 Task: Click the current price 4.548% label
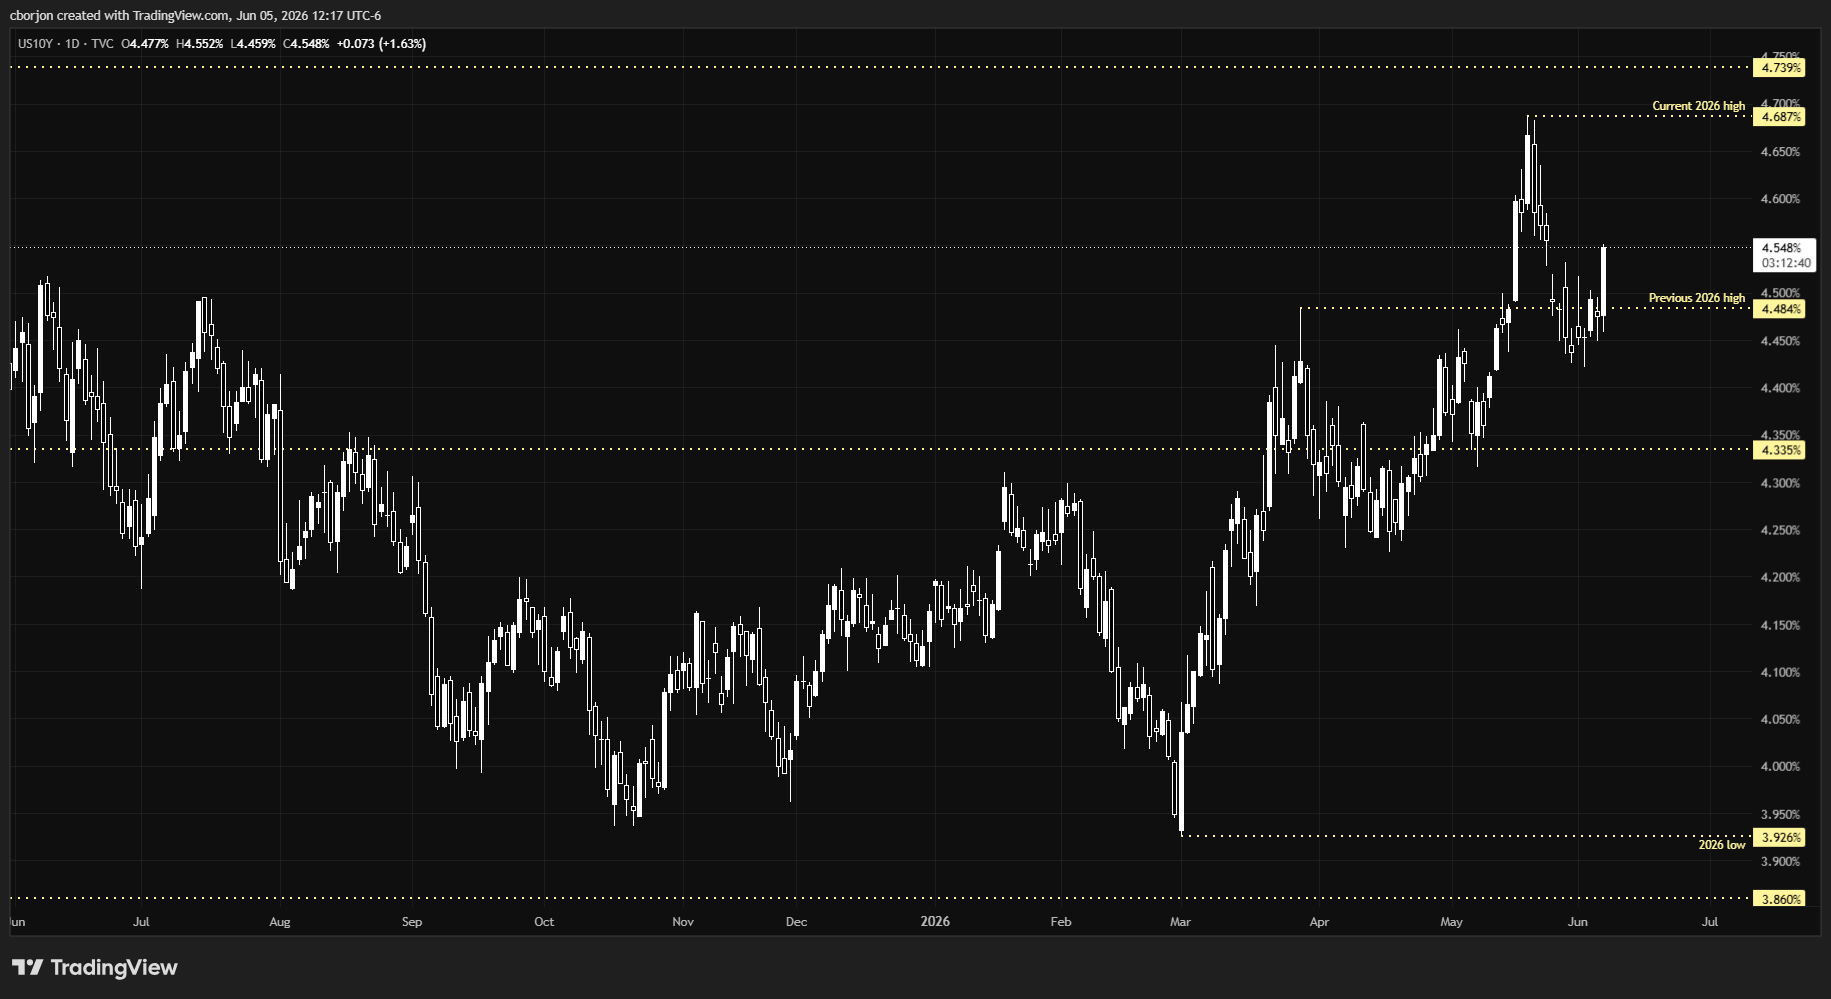[1781, 247]
